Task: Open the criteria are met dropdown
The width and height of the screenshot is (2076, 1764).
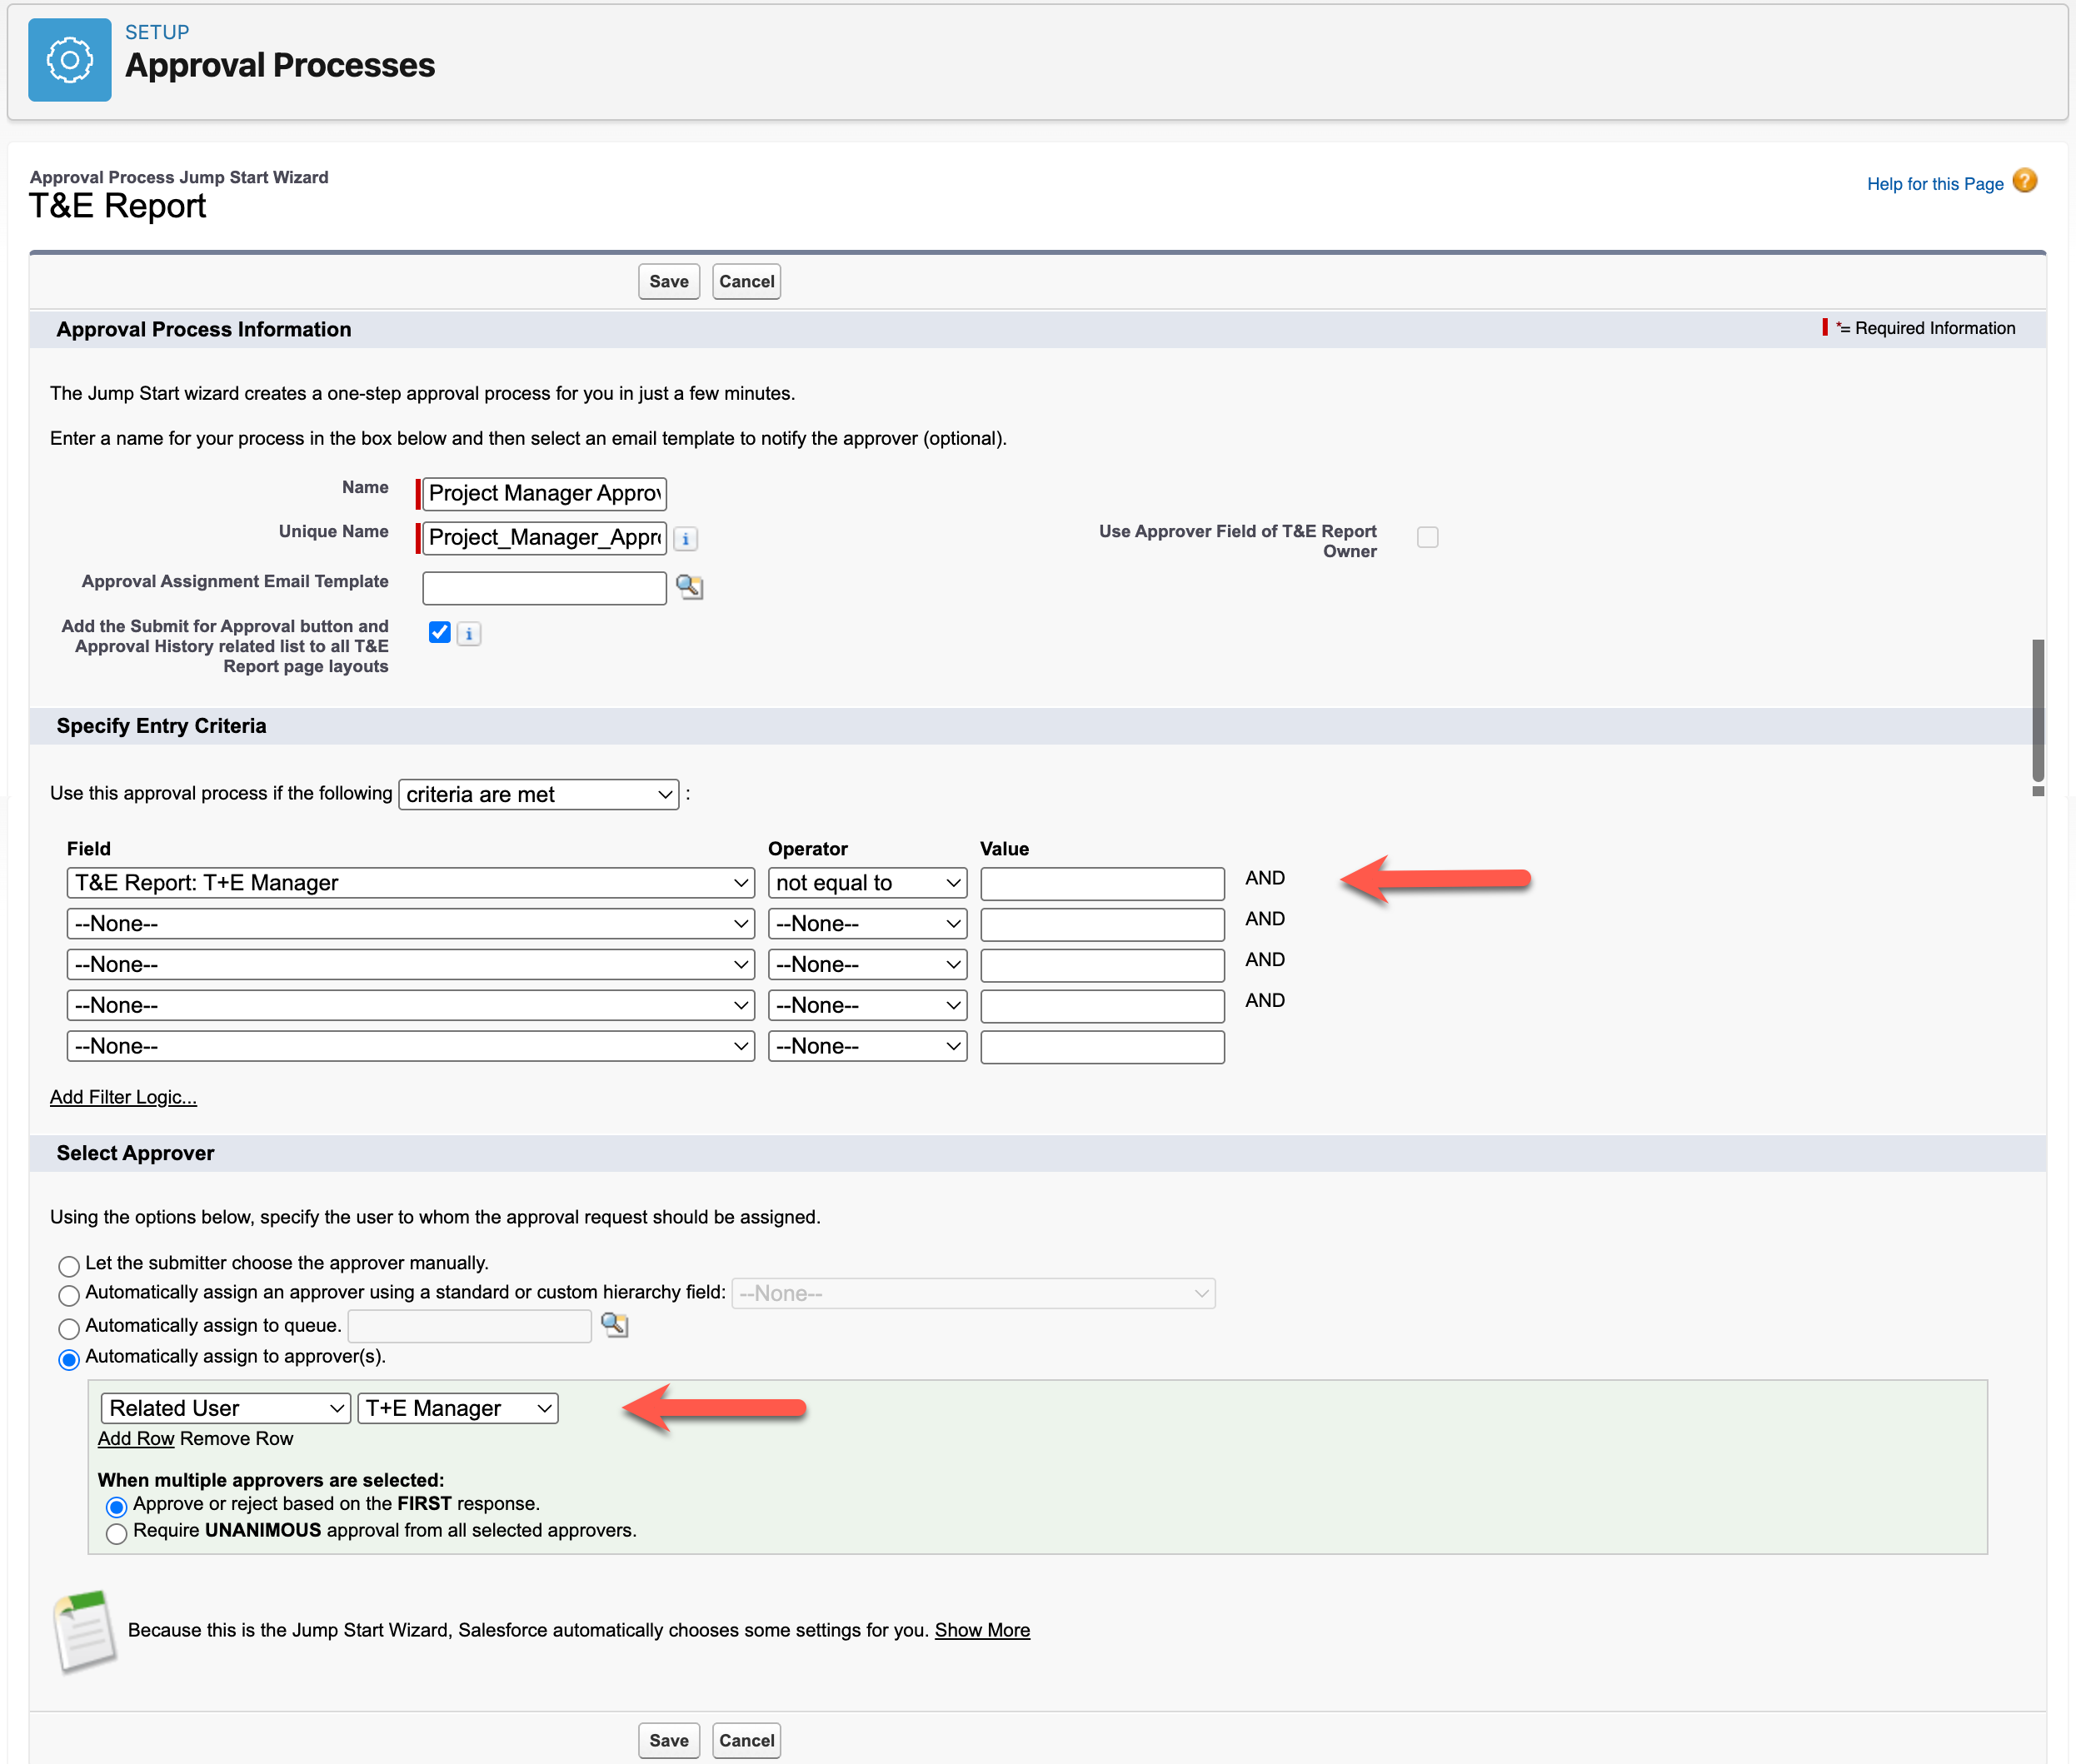Action: [538, 794]
